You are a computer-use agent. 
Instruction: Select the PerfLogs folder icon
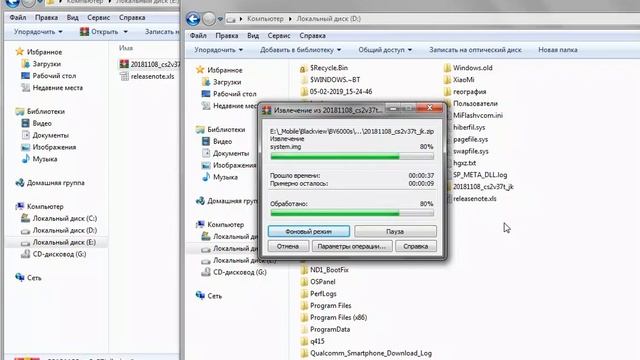304,293
